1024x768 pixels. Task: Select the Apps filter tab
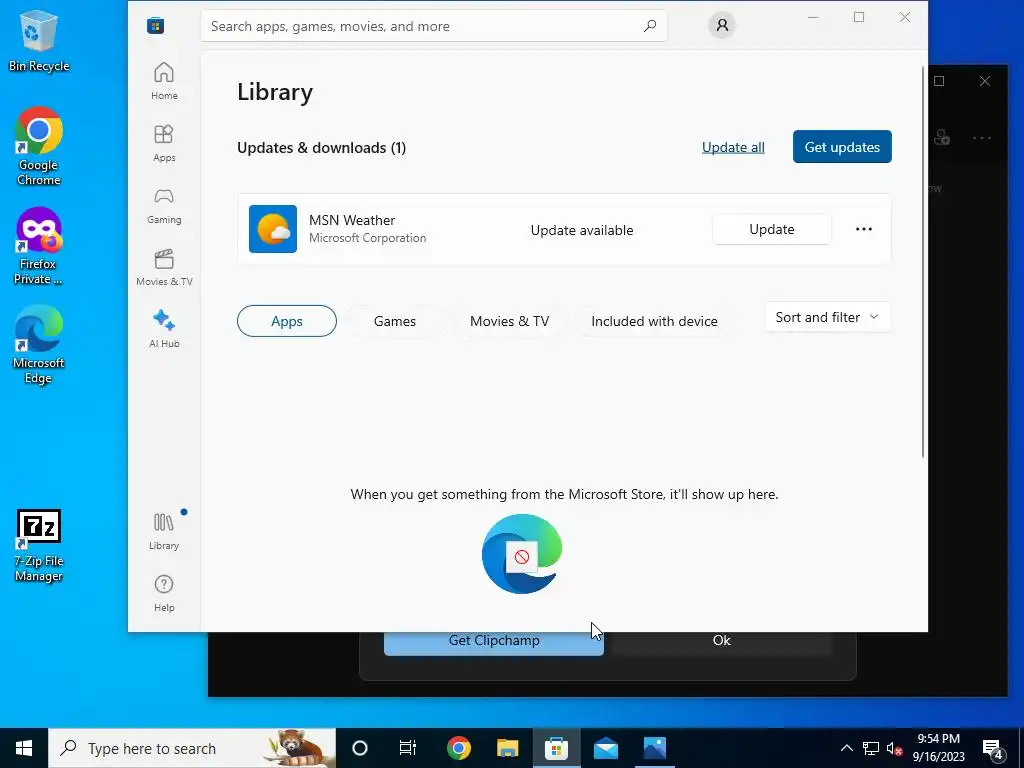click(x=287, y=321)
